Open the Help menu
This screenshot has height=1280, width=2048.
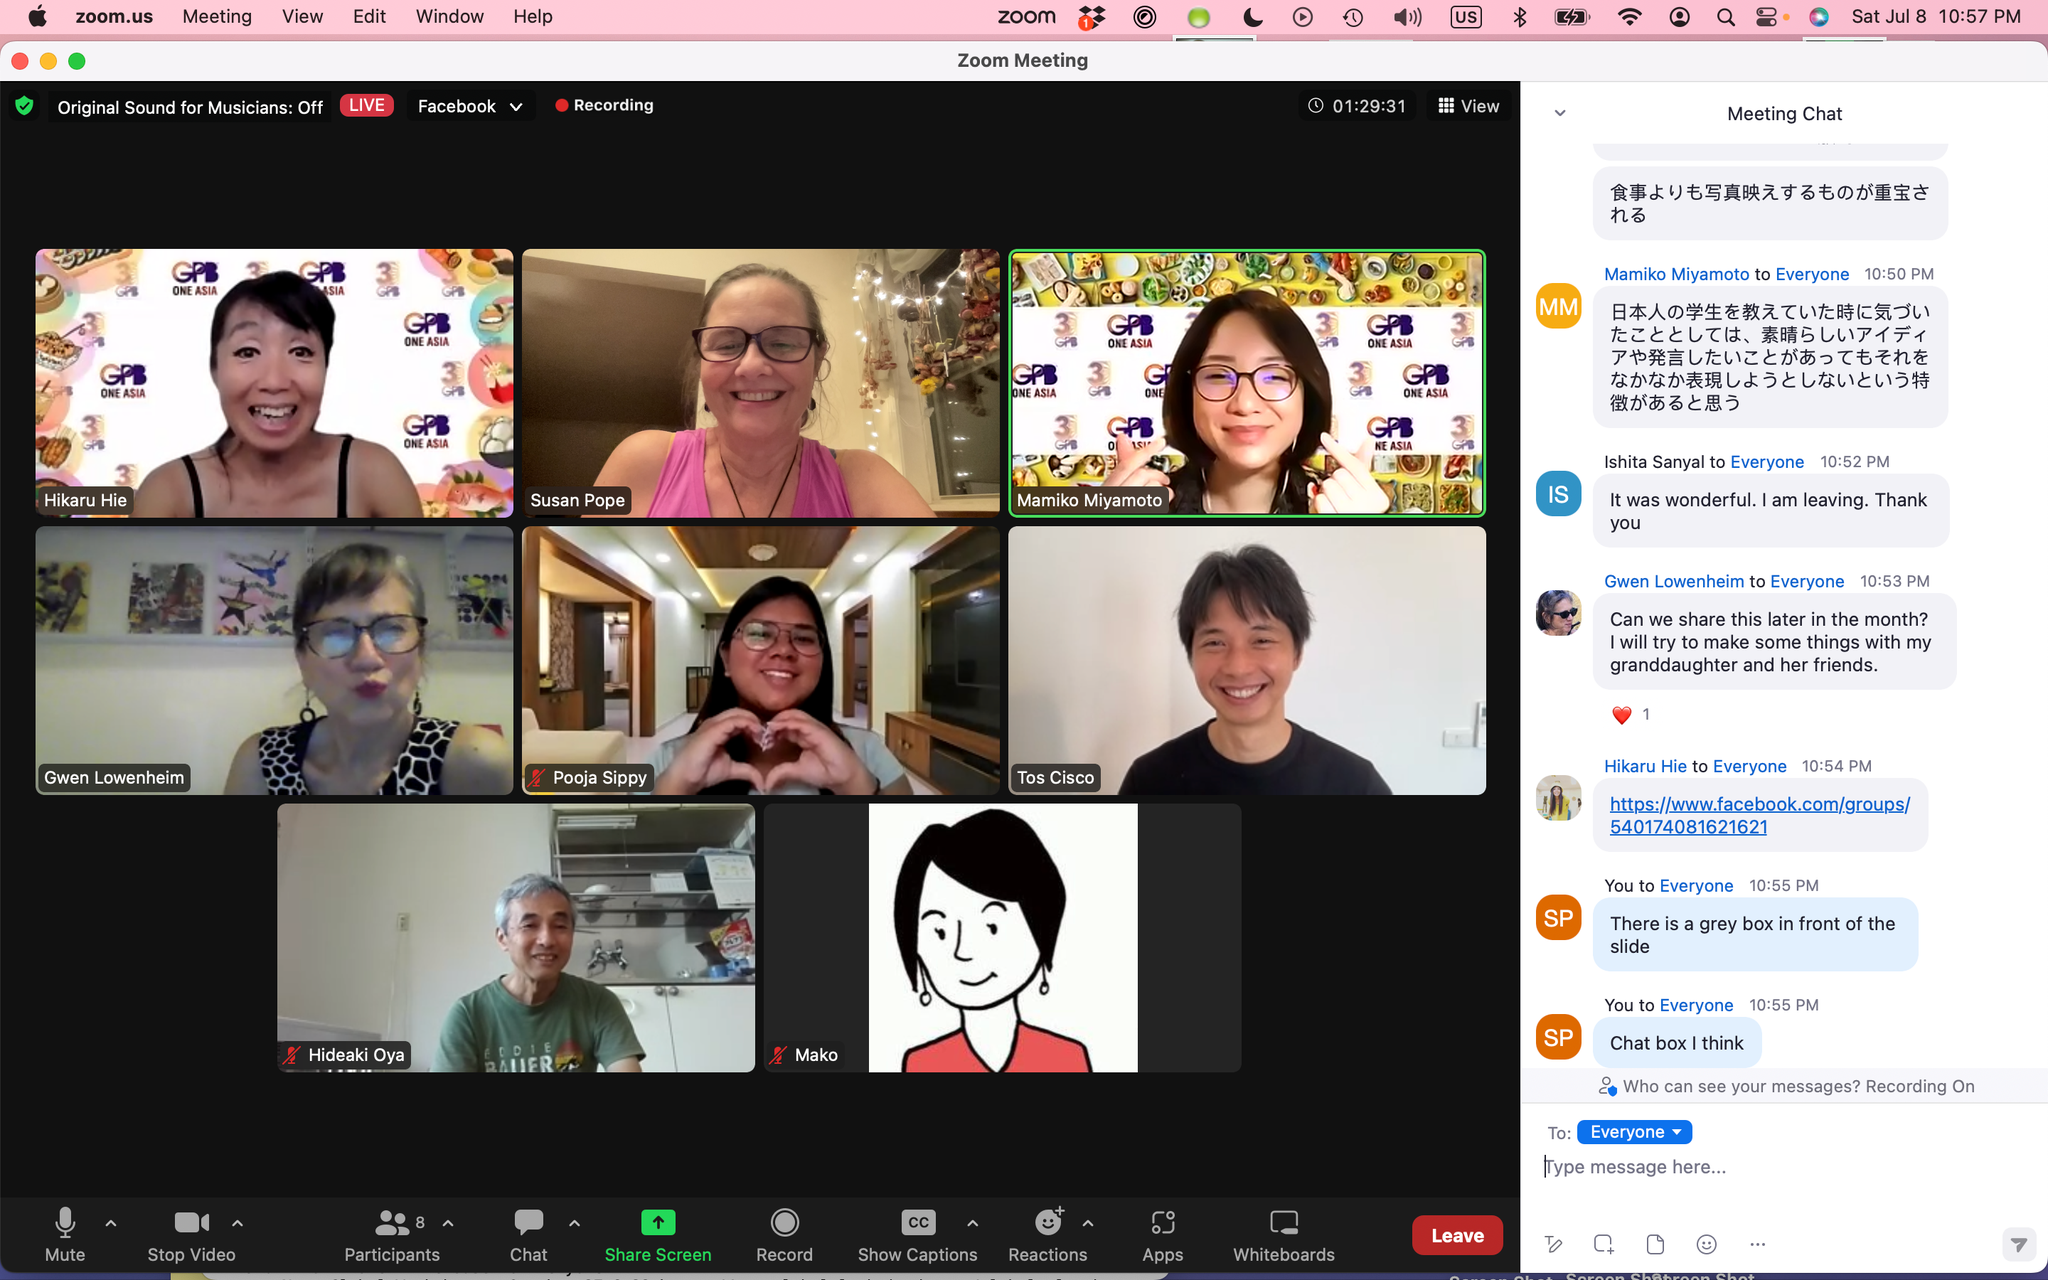pos(532,16)
